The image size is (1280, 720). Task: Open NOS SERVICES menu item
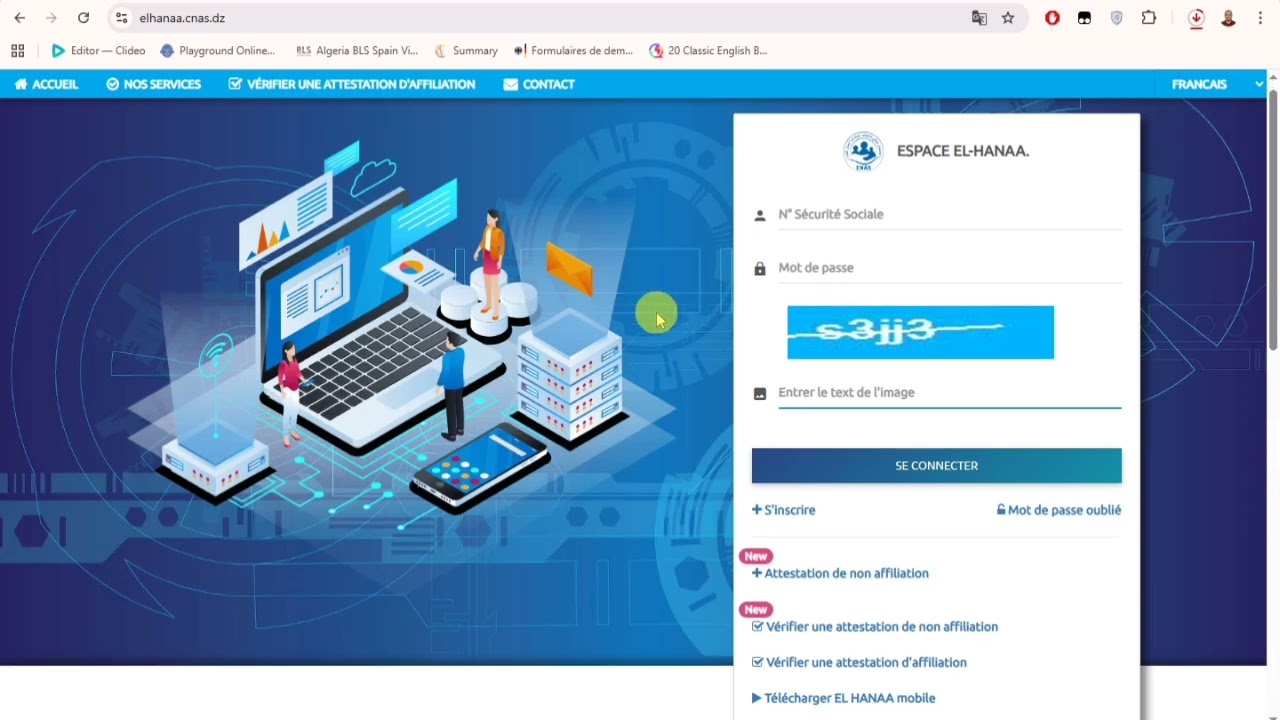154,84
